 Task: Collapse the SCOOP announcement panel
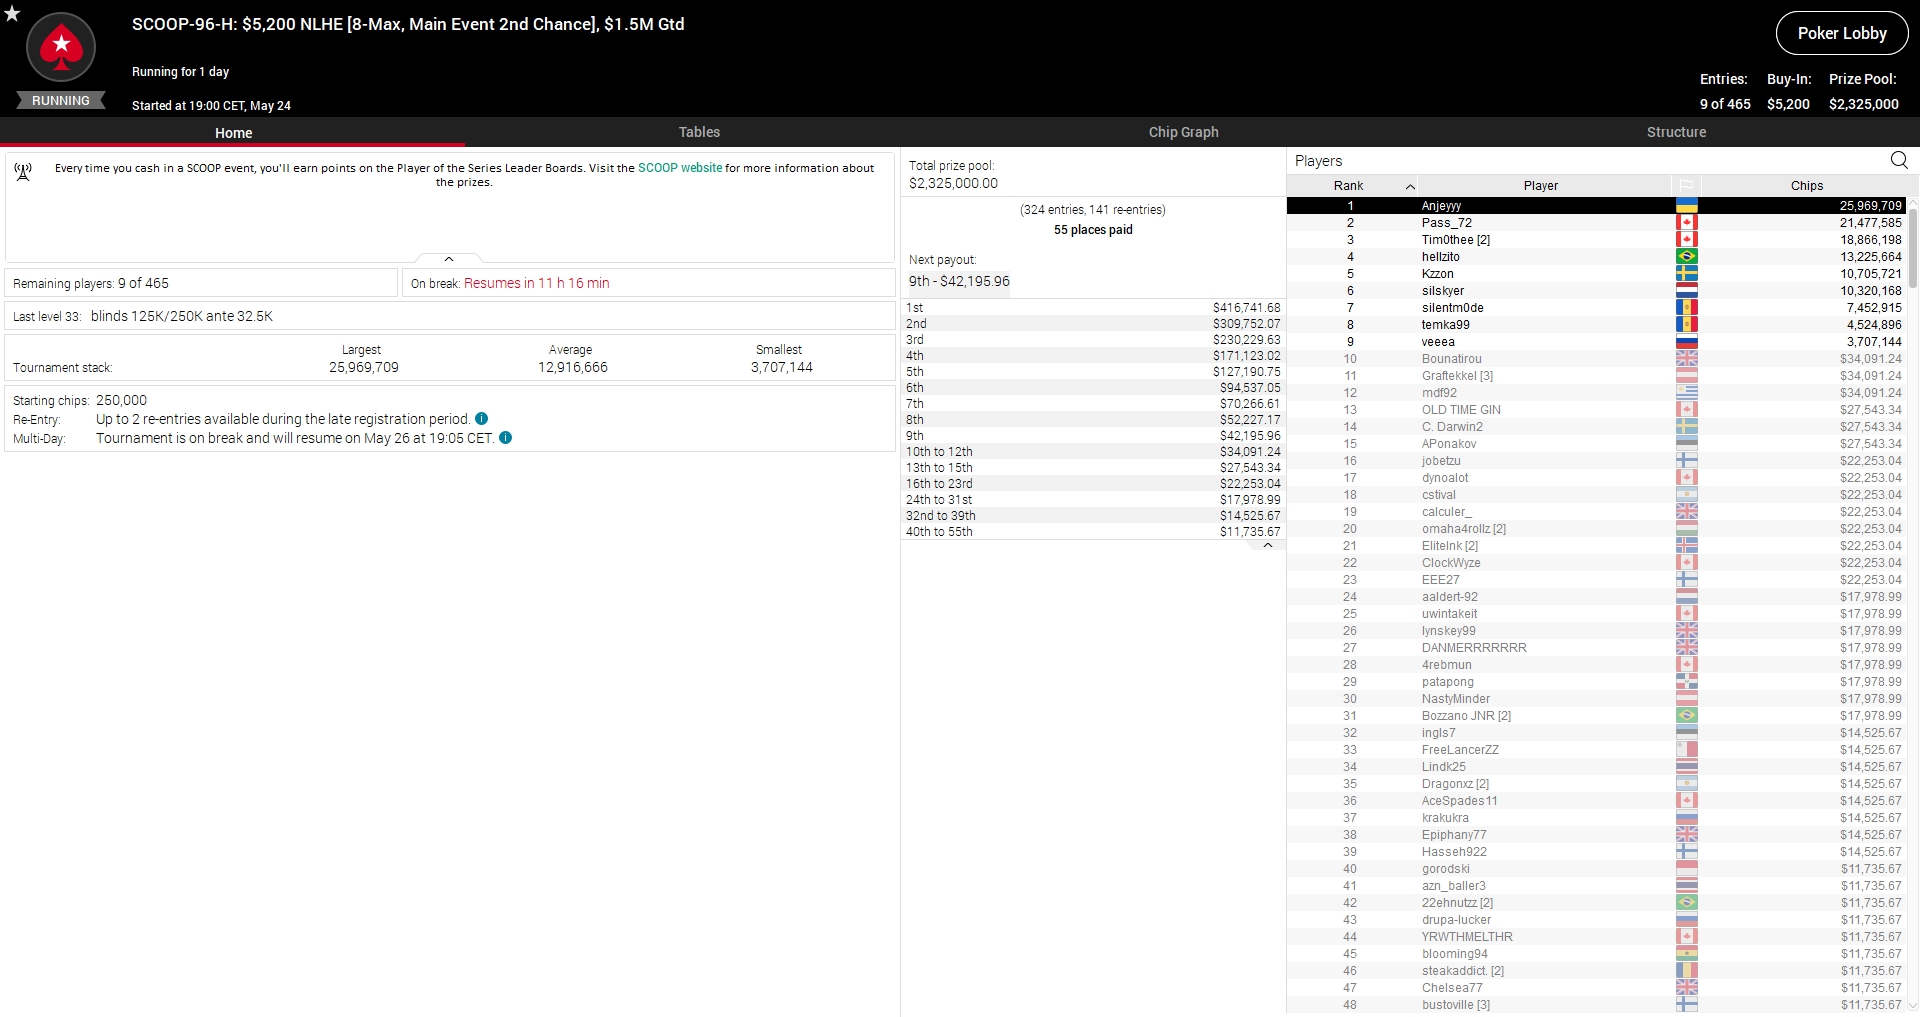pos(449,259)
